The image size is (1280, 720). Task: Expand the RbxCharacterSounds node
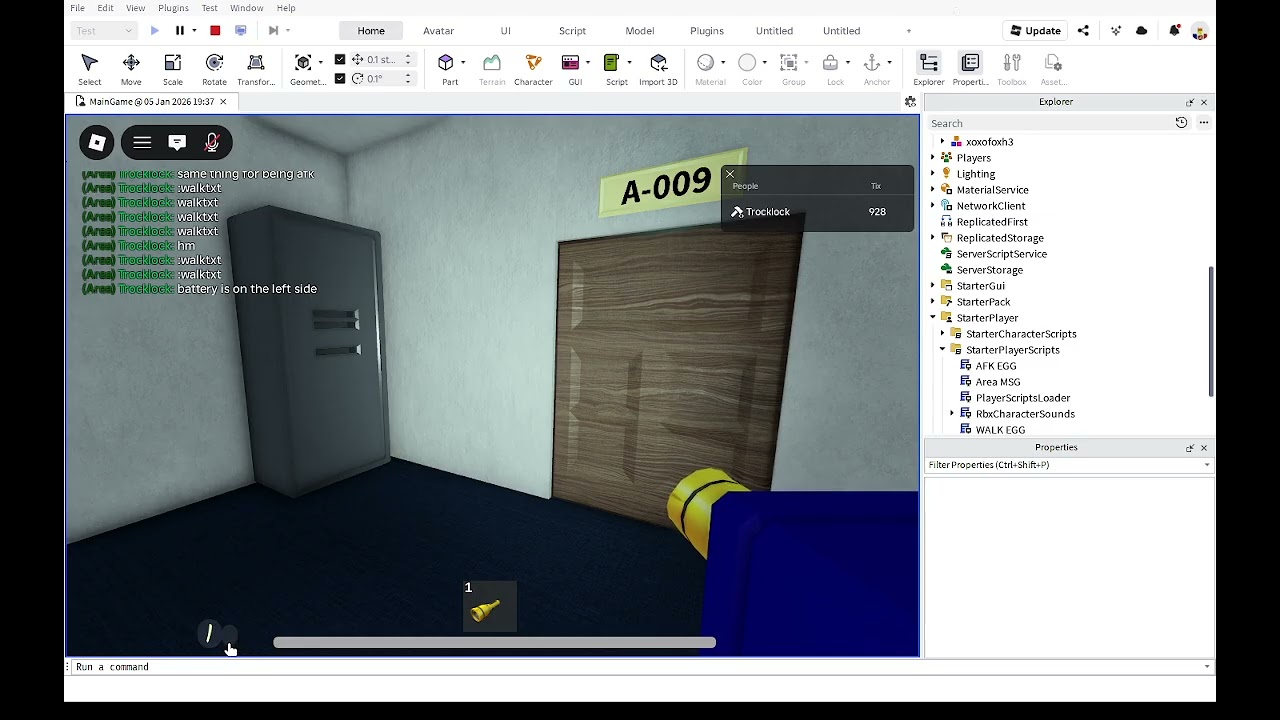[x=952, y=414]
